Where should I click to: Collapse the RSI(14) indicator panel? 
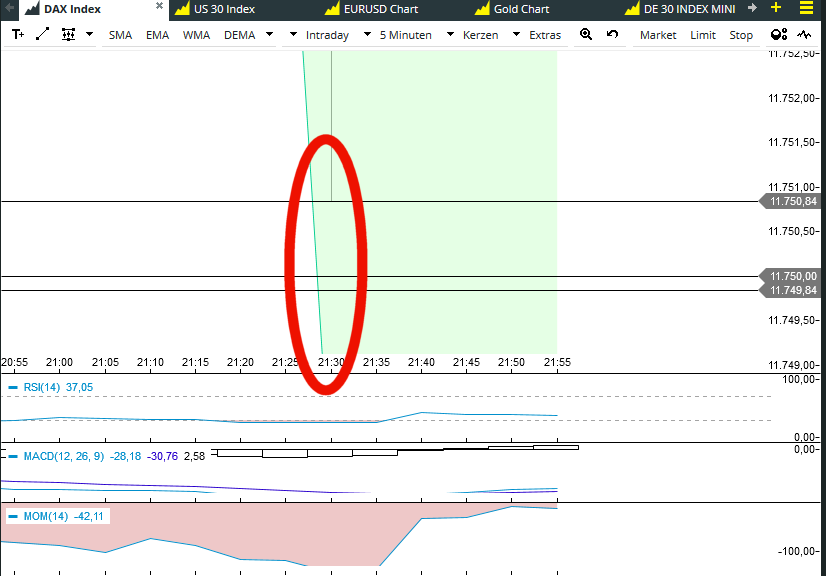tap(13, 388)
